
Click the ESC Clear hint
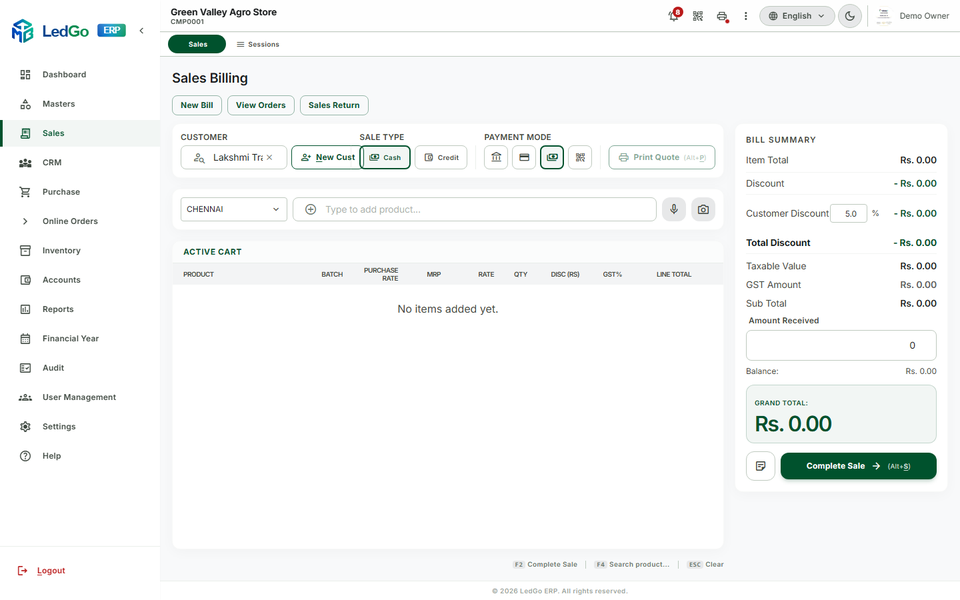point(705,564)
